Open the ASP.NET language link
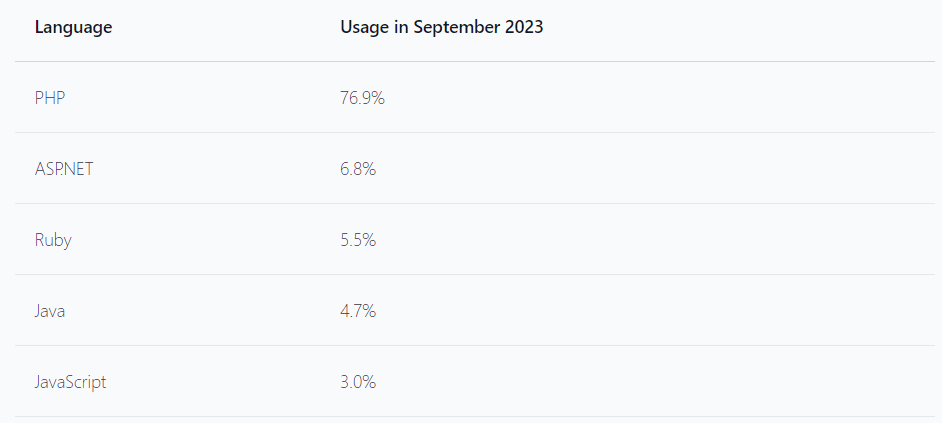 (64, 169)
